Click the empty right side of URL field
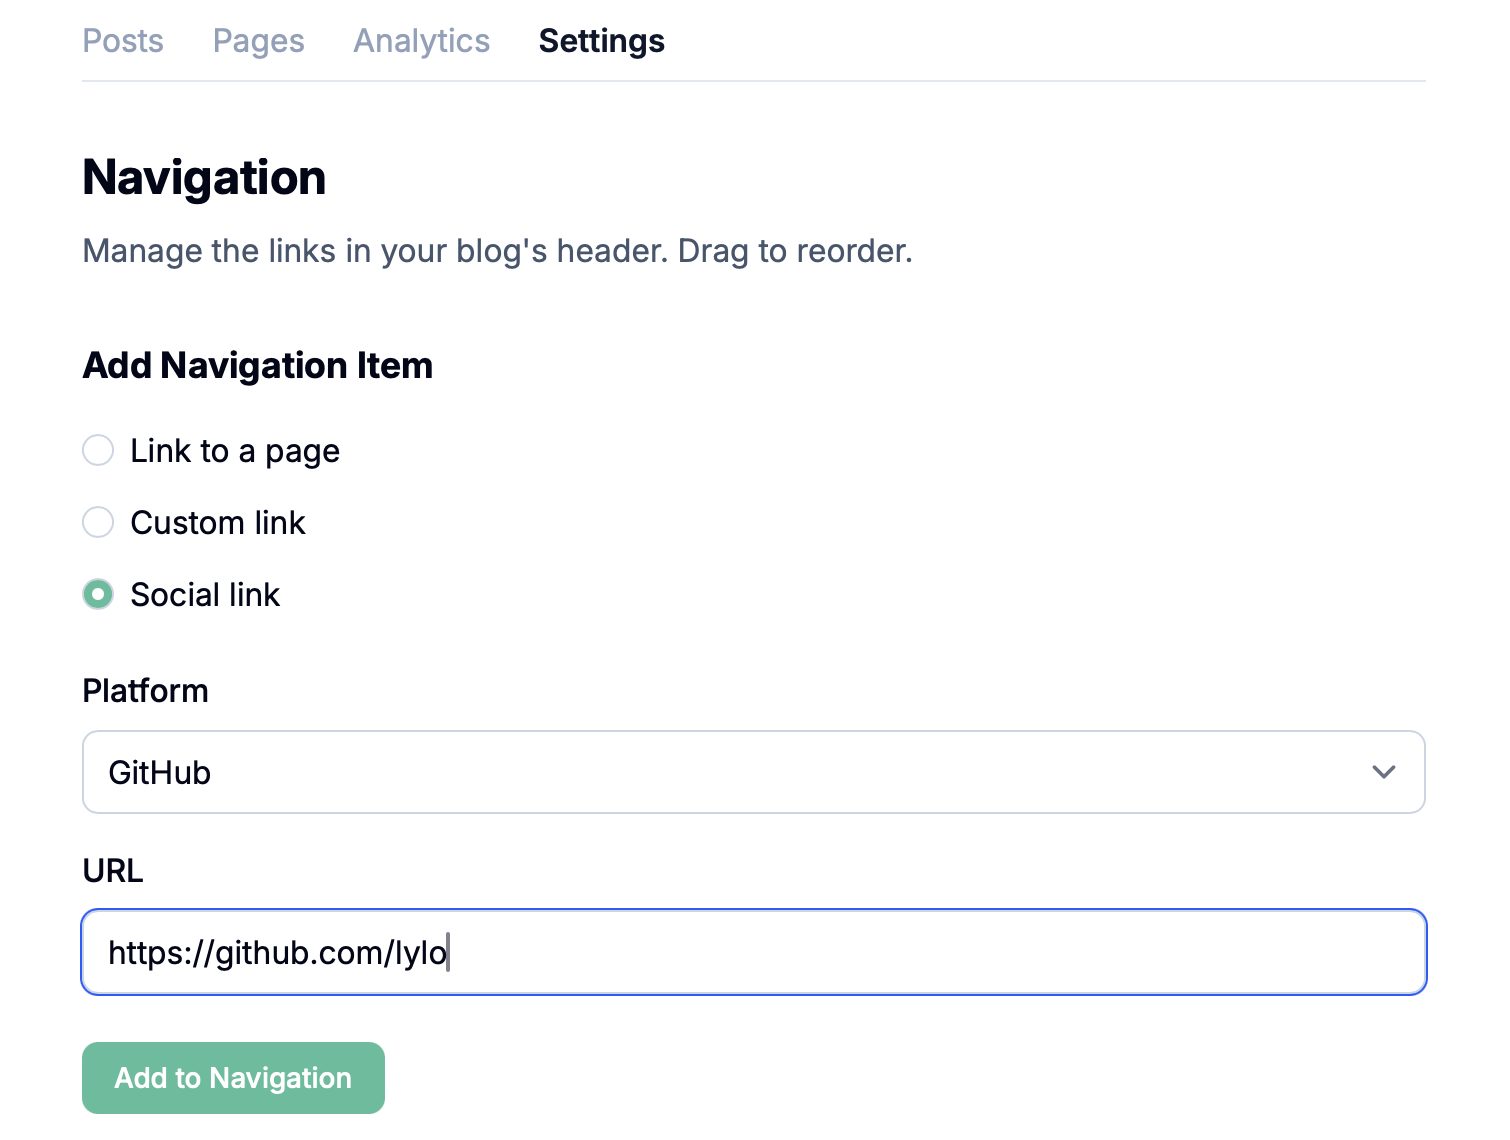 (x=1000, y=953)
